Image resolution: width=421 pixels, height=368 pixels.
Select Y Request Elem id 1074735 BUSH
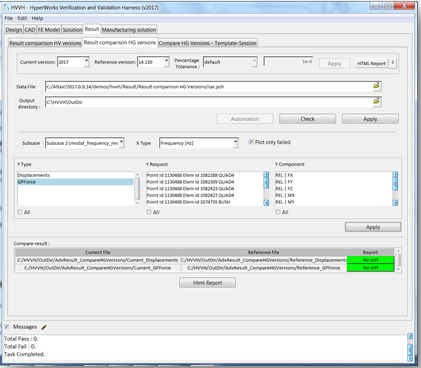205,202
